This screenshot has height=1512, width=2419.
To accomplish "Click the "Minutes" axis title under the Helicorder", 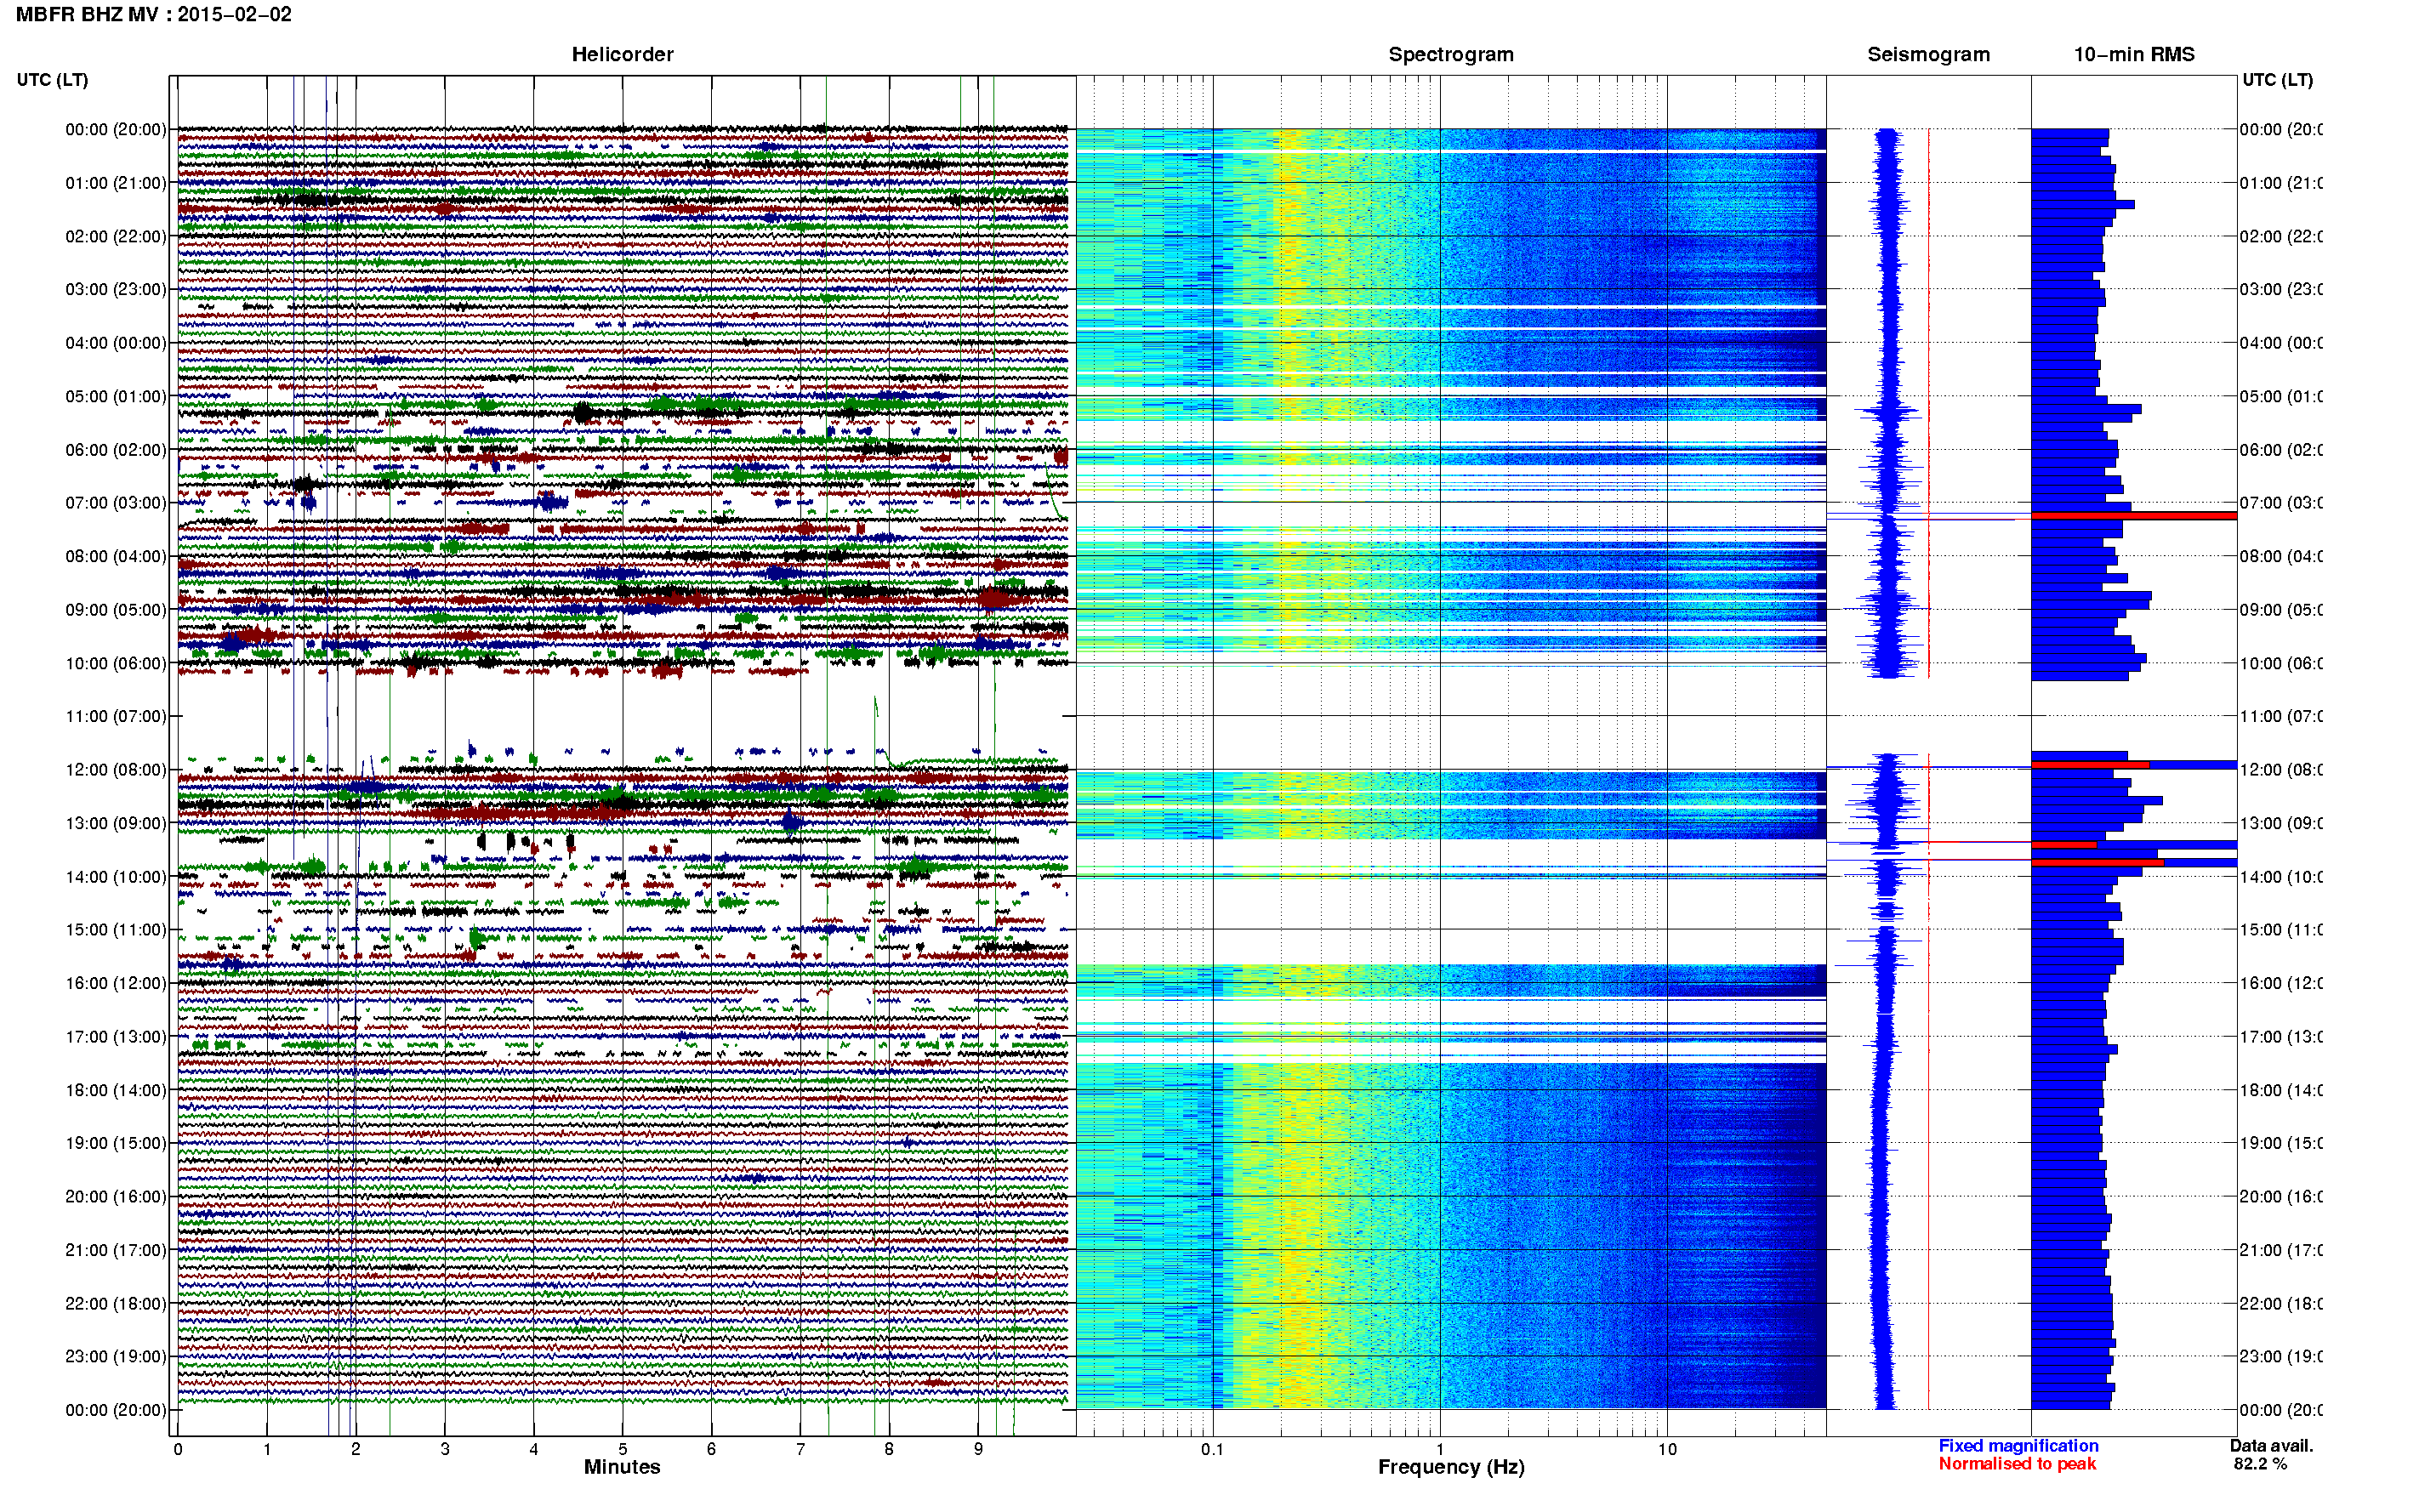I will [622, 1467].
